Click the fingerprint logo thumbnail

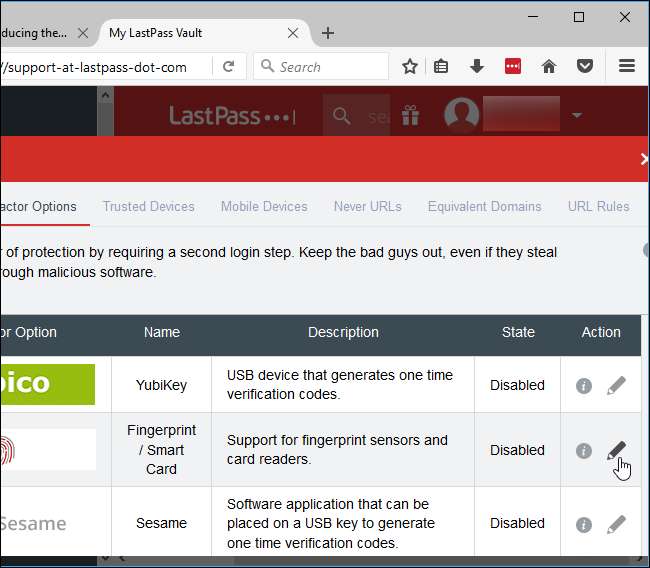48,450
